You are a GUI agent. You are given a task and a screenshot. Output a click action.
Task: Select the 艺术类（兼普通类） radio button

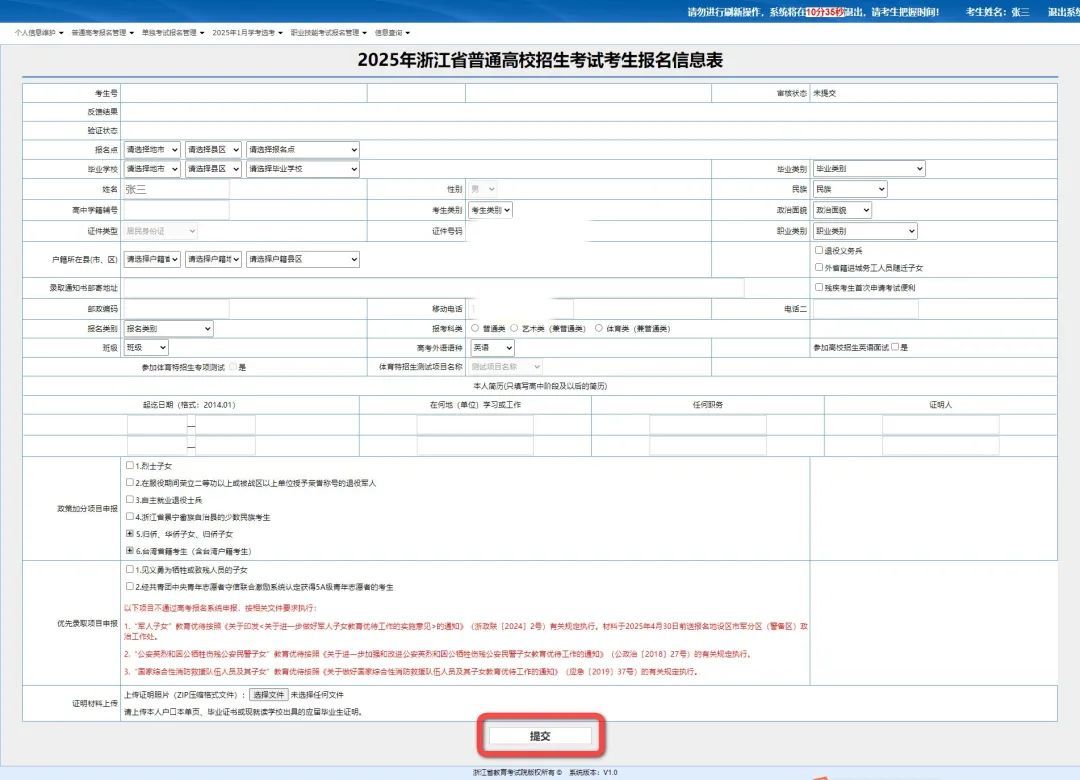[514, 329]
